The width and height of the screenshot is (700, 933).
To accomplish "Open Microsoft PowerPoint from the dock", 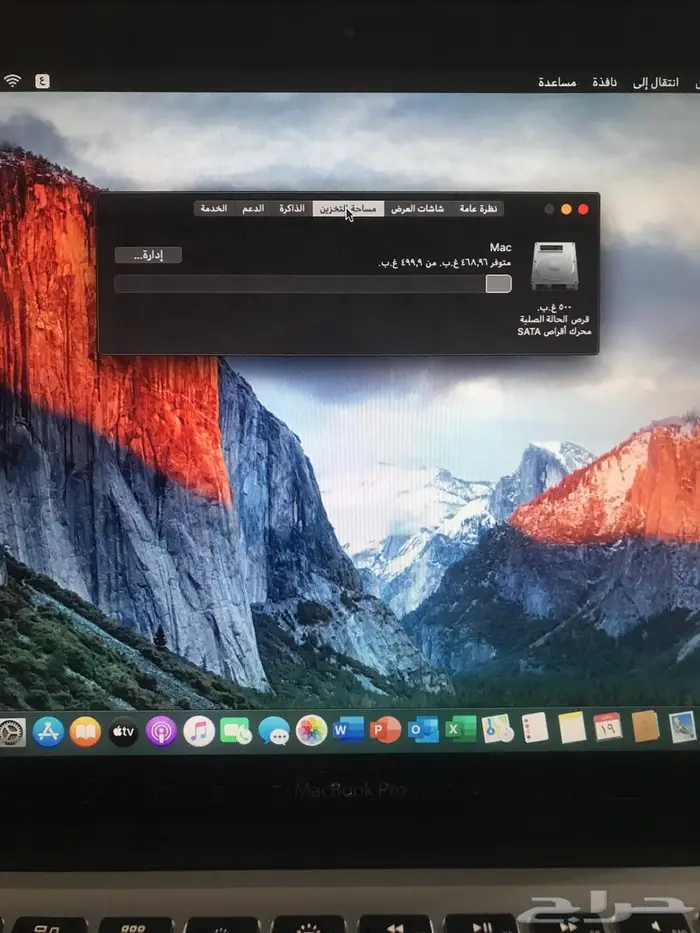I will pos(385,730).
